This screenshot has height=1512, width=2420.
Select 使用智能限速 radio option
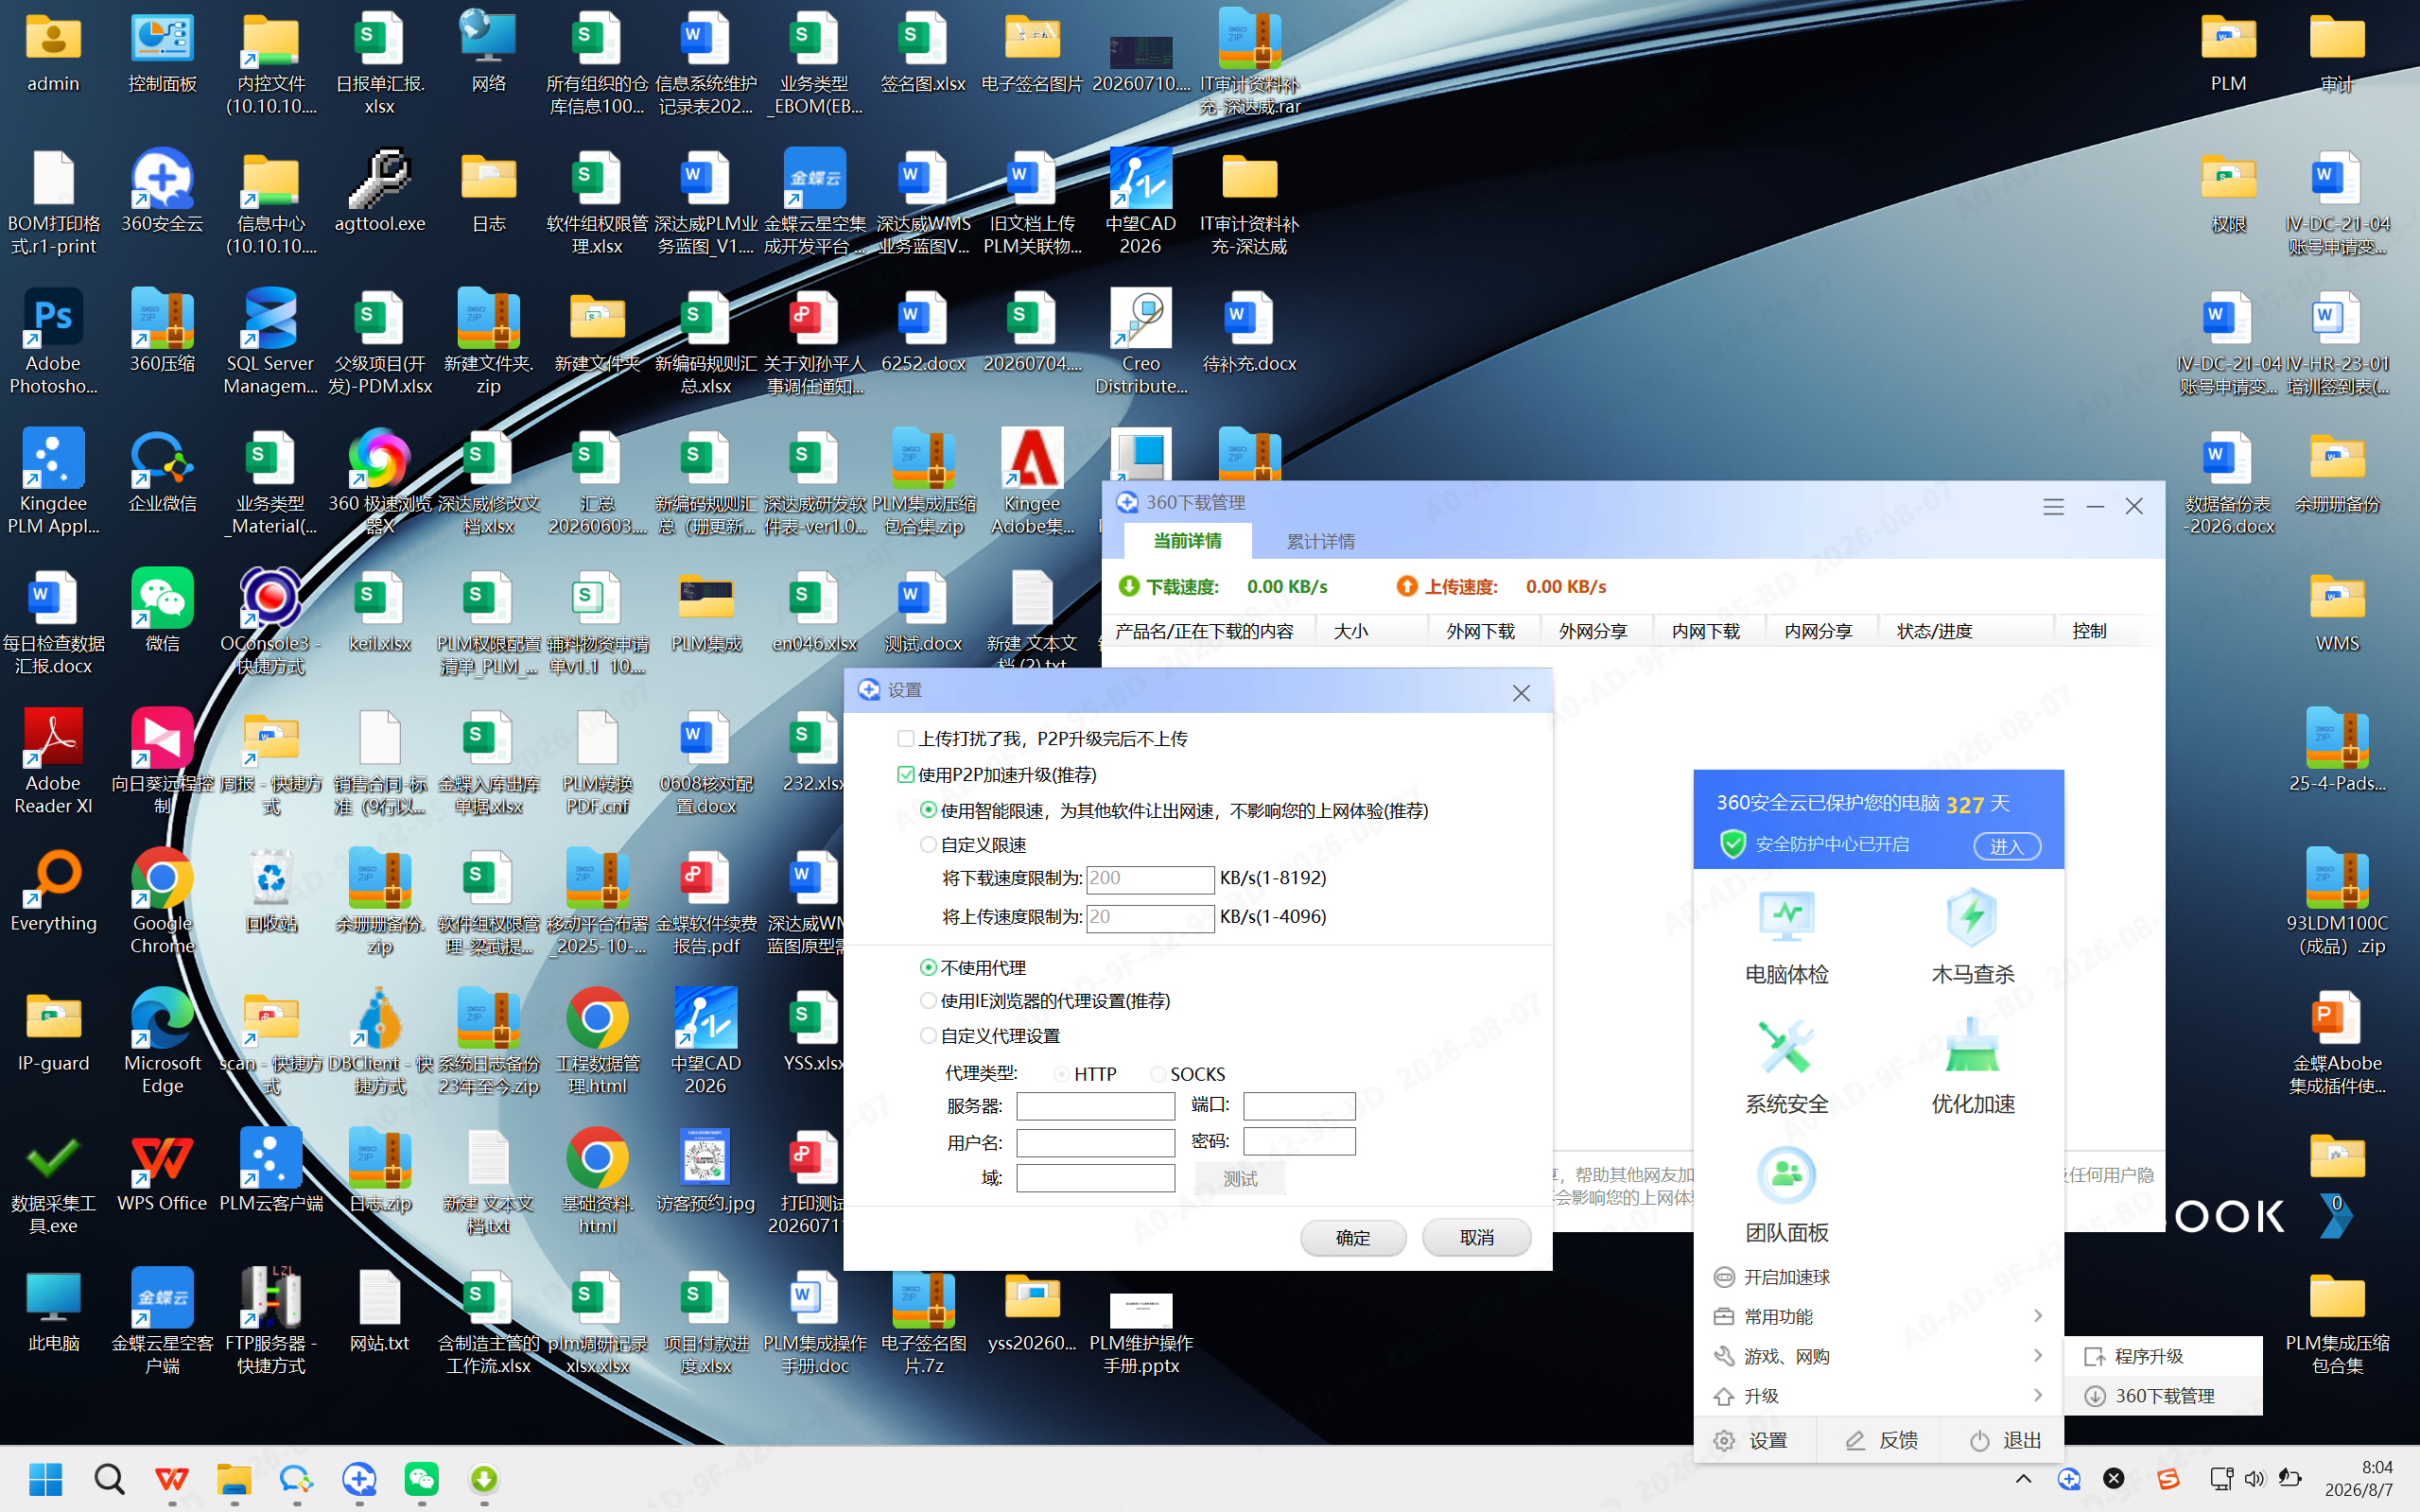point(928,810)
